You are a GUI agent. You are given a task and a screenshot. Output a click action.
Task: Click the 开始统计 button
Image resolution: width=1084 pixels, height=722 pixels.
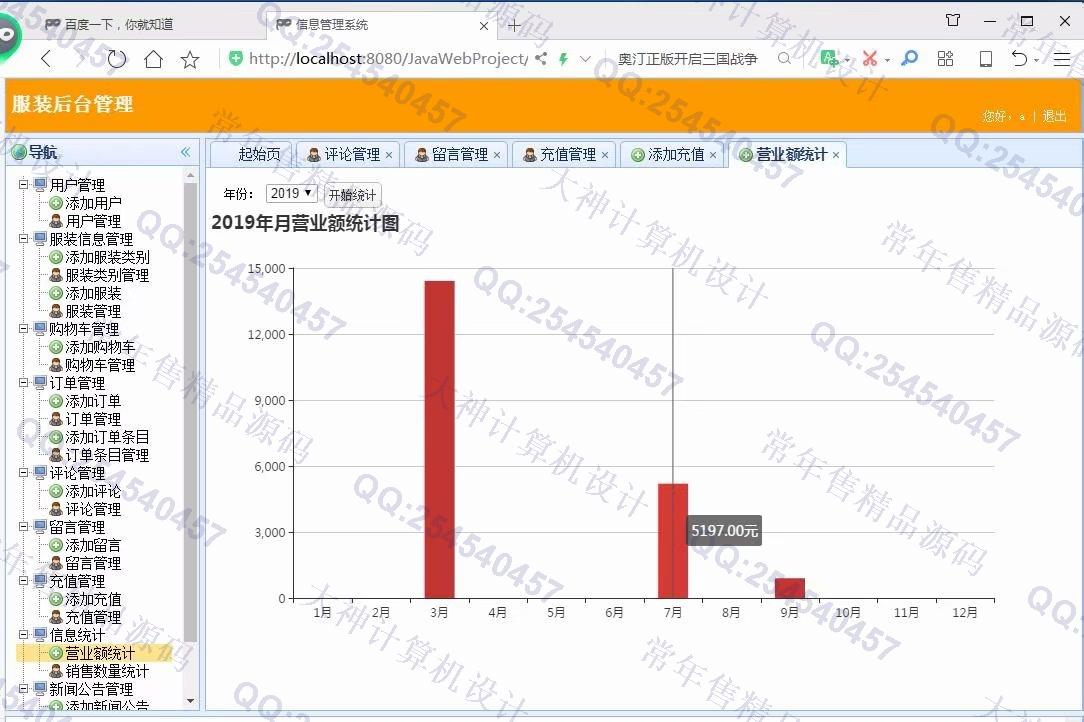[352, 195]
